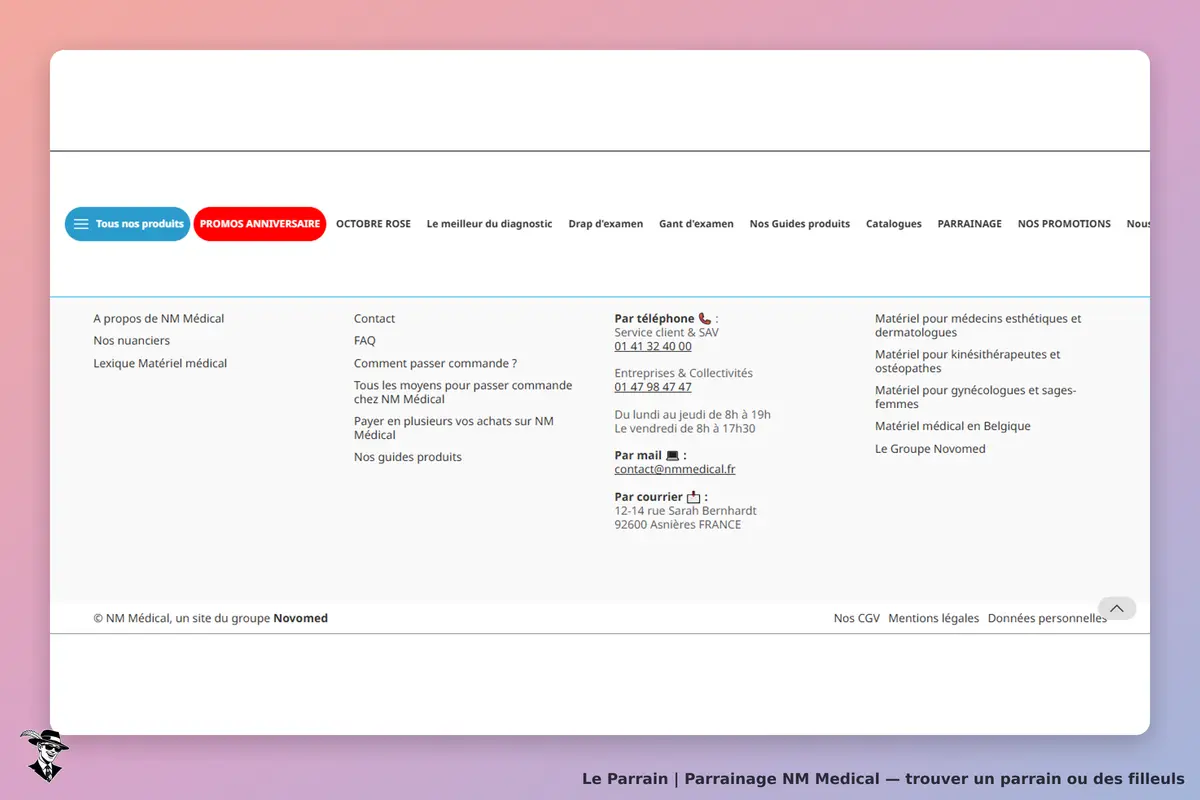
Task: Open Payer en plusieurs vos achats link
Action: pos(454,428)
